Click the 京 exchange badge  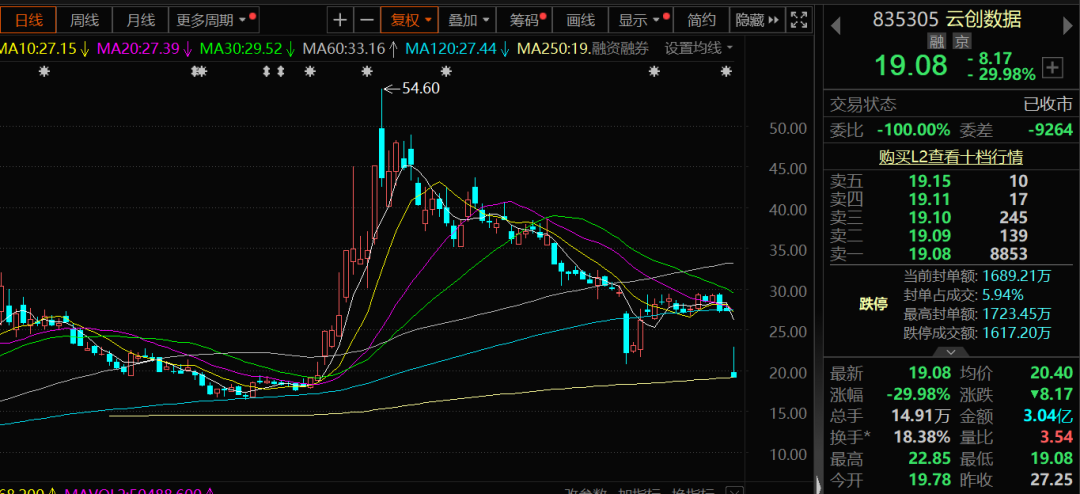[x=961, y=41]
